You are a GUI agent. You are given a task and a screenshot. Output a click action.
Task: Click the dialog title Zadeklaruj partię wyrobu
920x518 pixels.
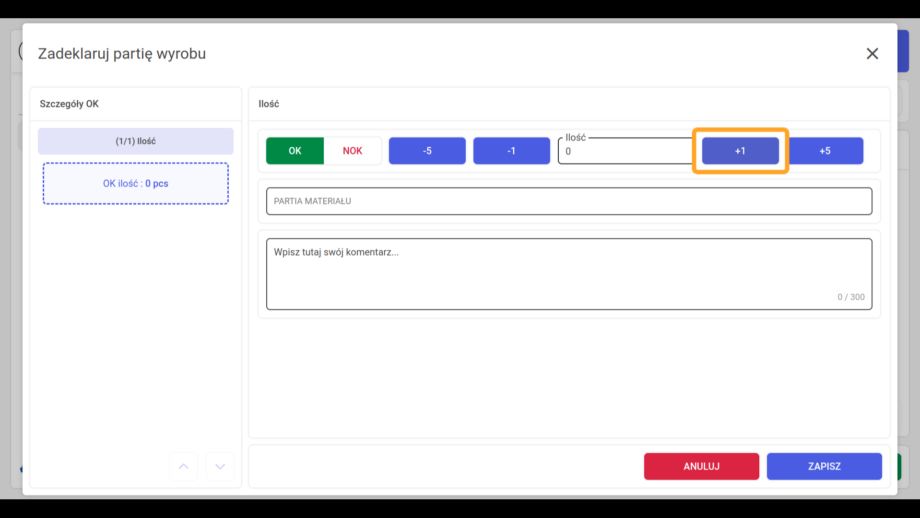pos(122,53)
